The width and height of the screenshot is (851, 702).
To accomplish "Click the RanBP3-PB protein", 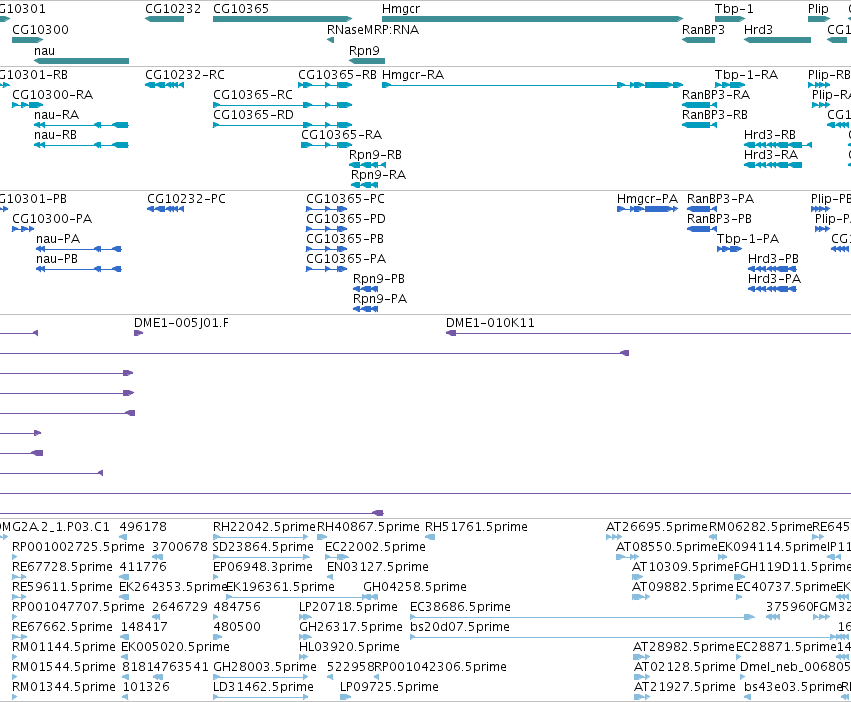I will pos(702,229).
